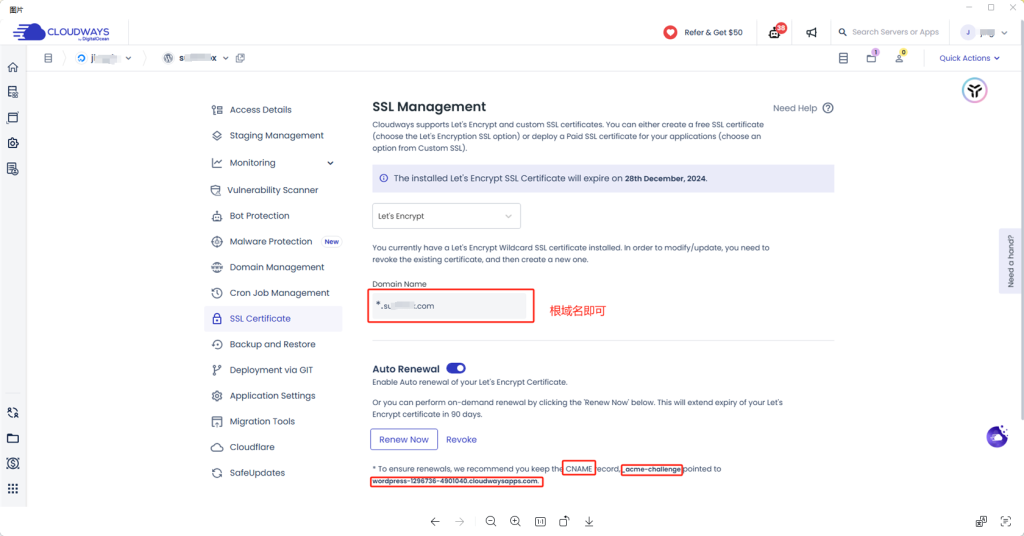Open the Need a hand? side tab
1024x536 pixels.
1010,261
